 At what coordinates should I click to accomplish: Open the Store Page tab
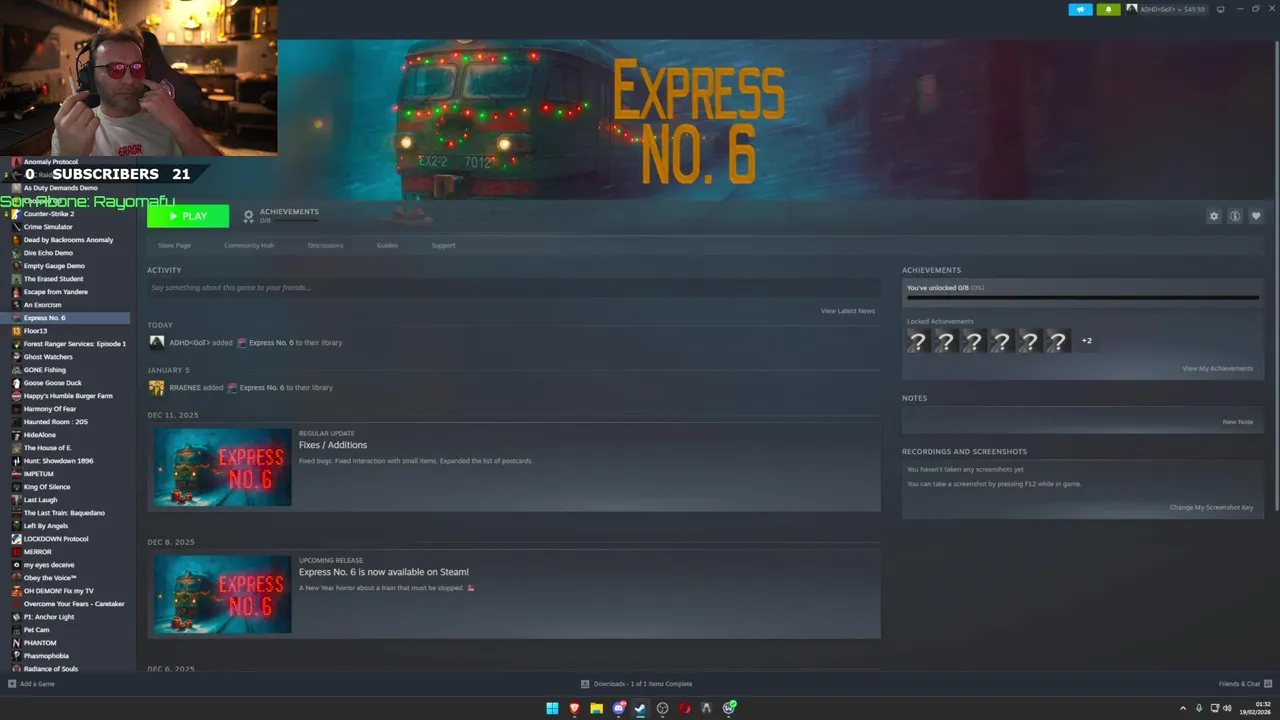click(174, 245)
